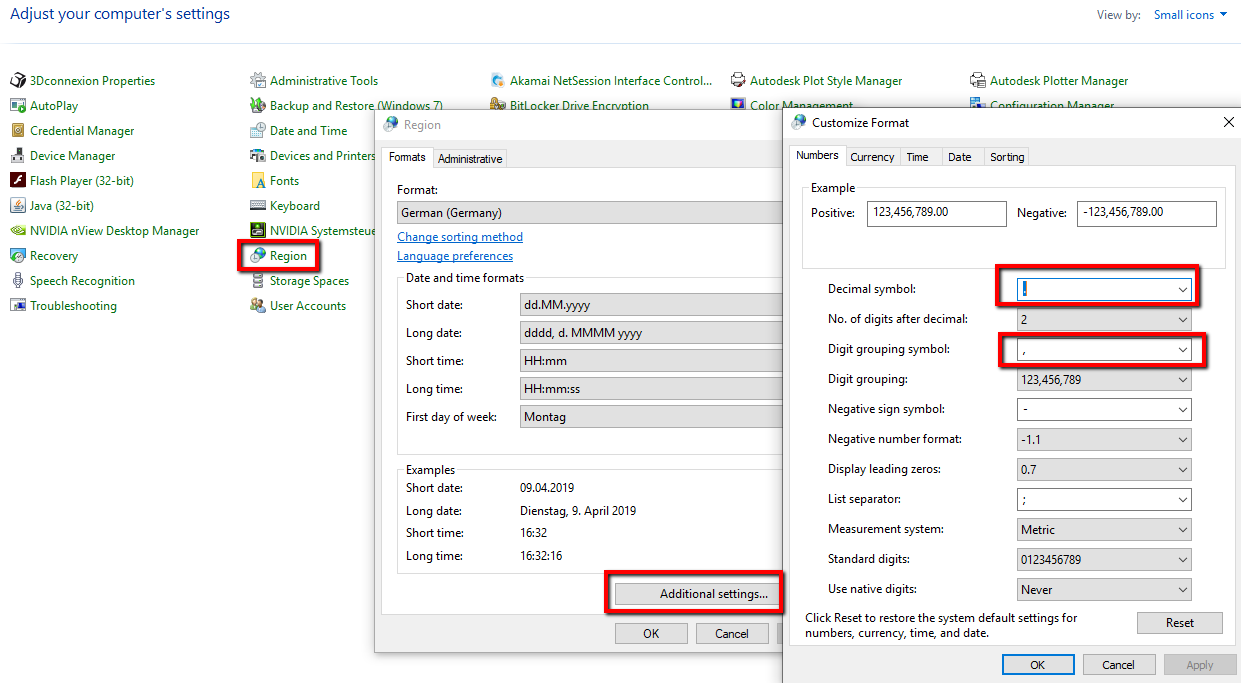Launch 3Dconnexion Properties

click(x=91, y=80)
